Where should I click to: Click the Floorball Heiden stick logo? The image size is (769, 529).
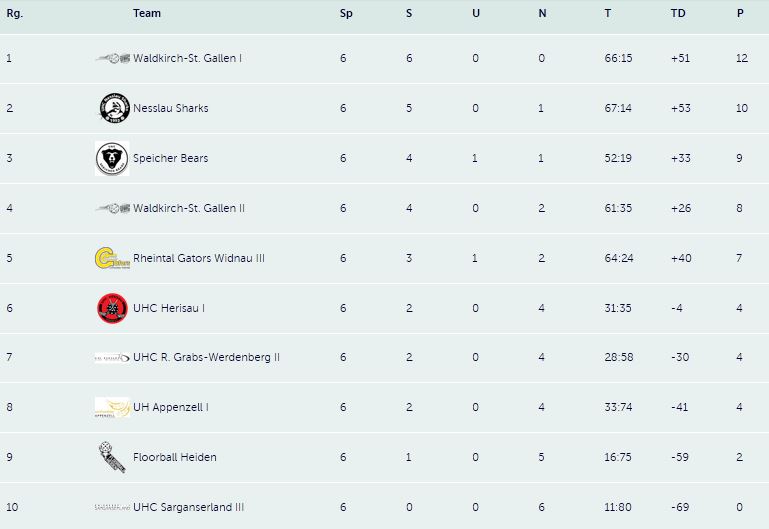tap(112, 457)
